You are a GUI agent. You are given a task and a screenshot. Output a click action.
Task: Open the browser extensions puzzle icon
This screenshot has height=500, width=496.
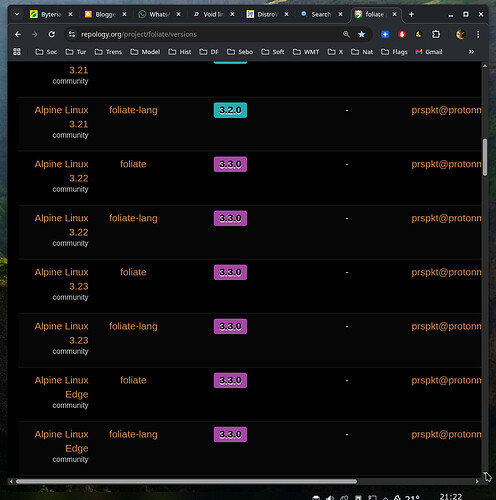click(436, 34)
